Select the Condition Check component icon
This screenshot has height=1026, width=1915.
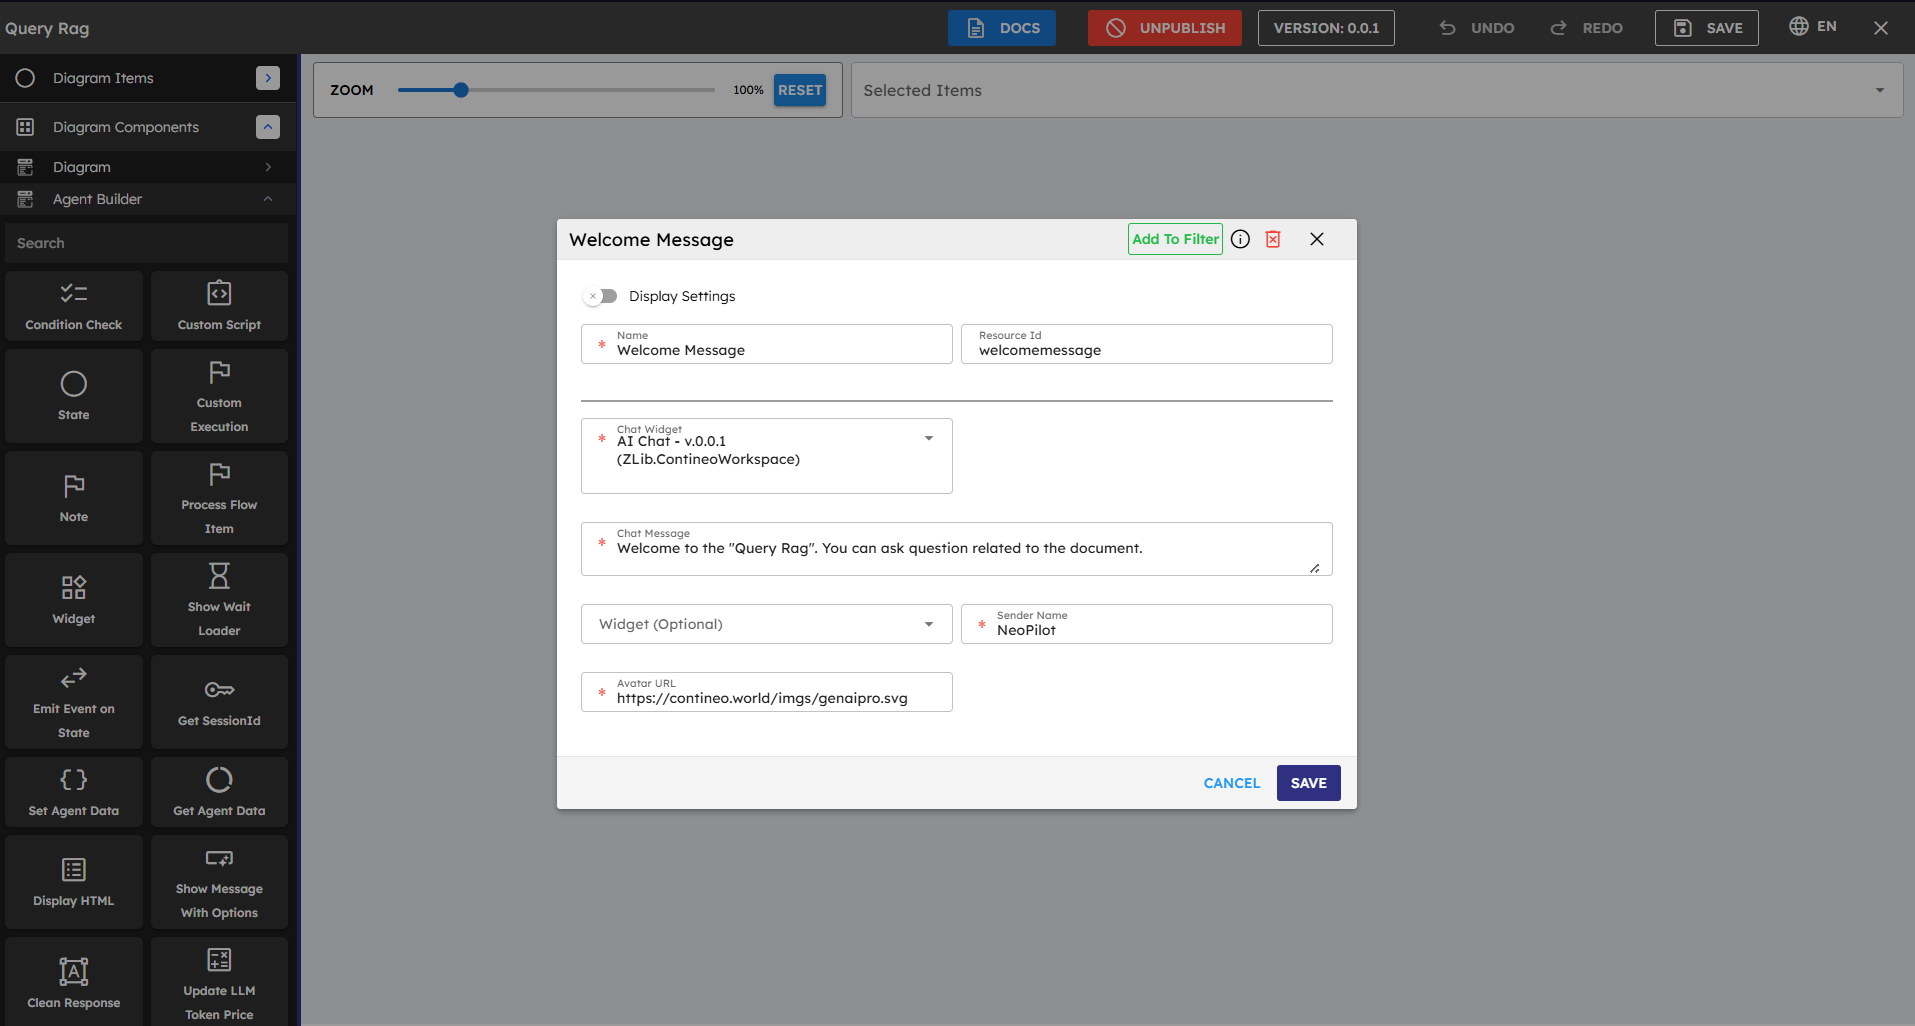pos(74,293)
